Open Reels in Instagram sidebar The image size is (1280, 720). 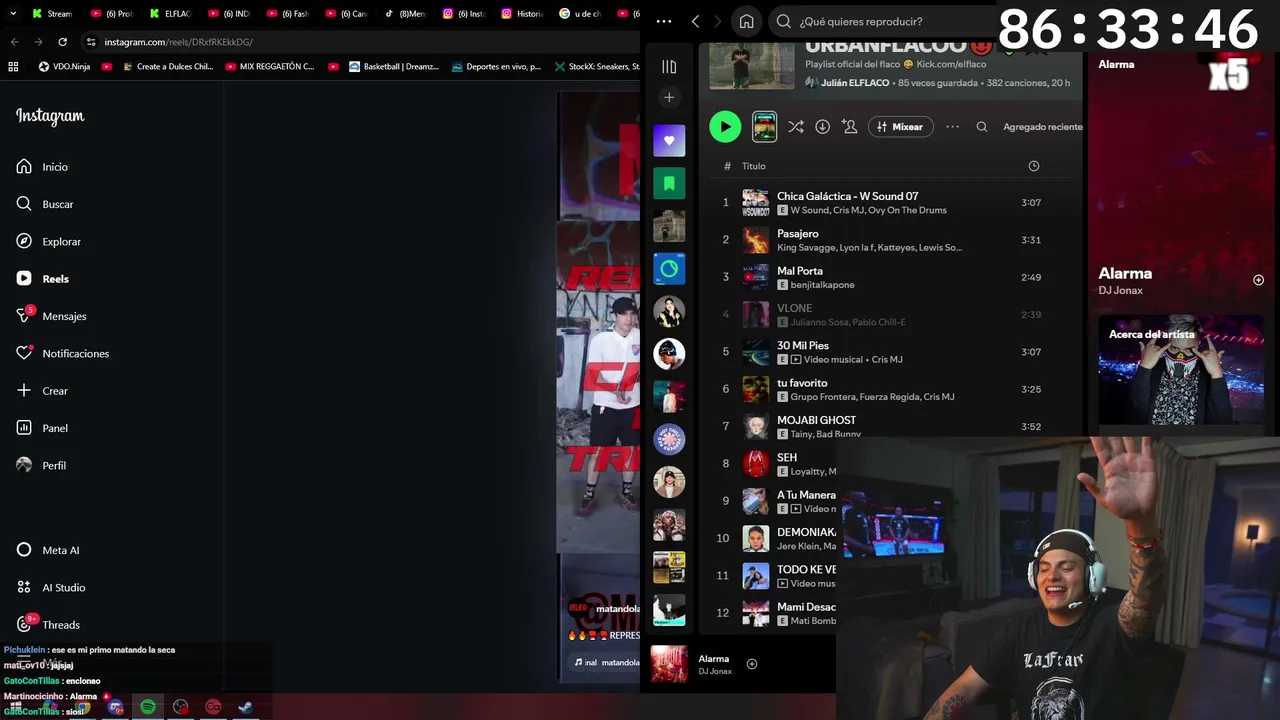(x=42, y=279)
